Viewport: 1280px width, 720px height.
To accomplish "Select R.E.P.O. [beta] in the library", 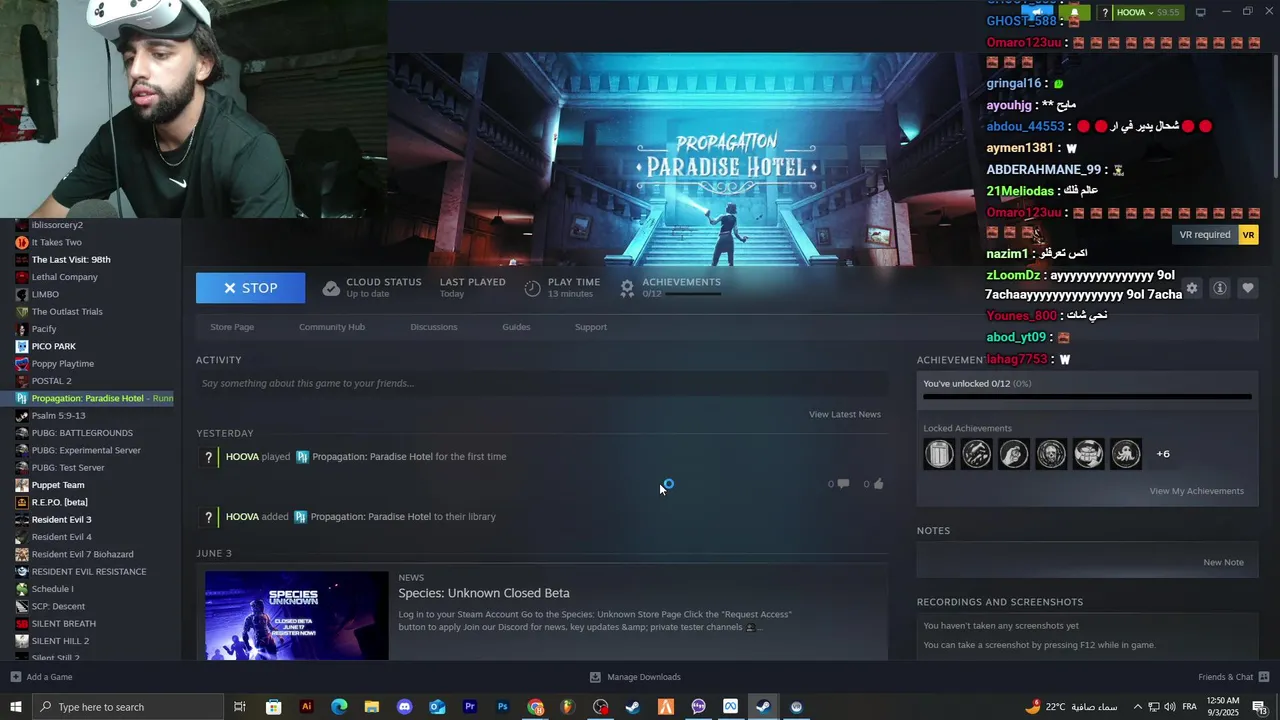I will point(59,502).
